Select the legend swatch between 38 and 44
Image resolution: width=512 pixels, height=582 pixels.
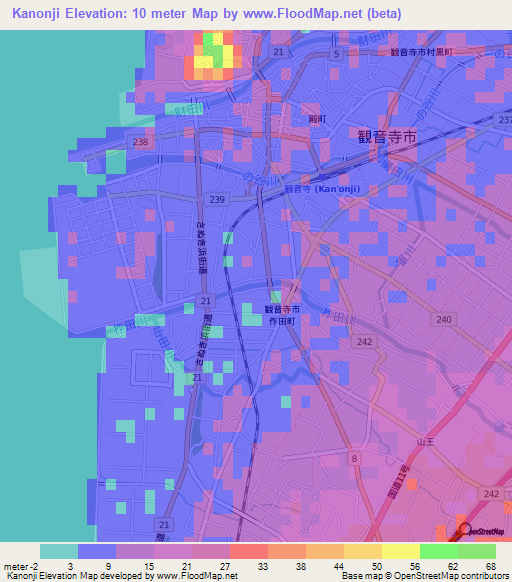point(325,552)
